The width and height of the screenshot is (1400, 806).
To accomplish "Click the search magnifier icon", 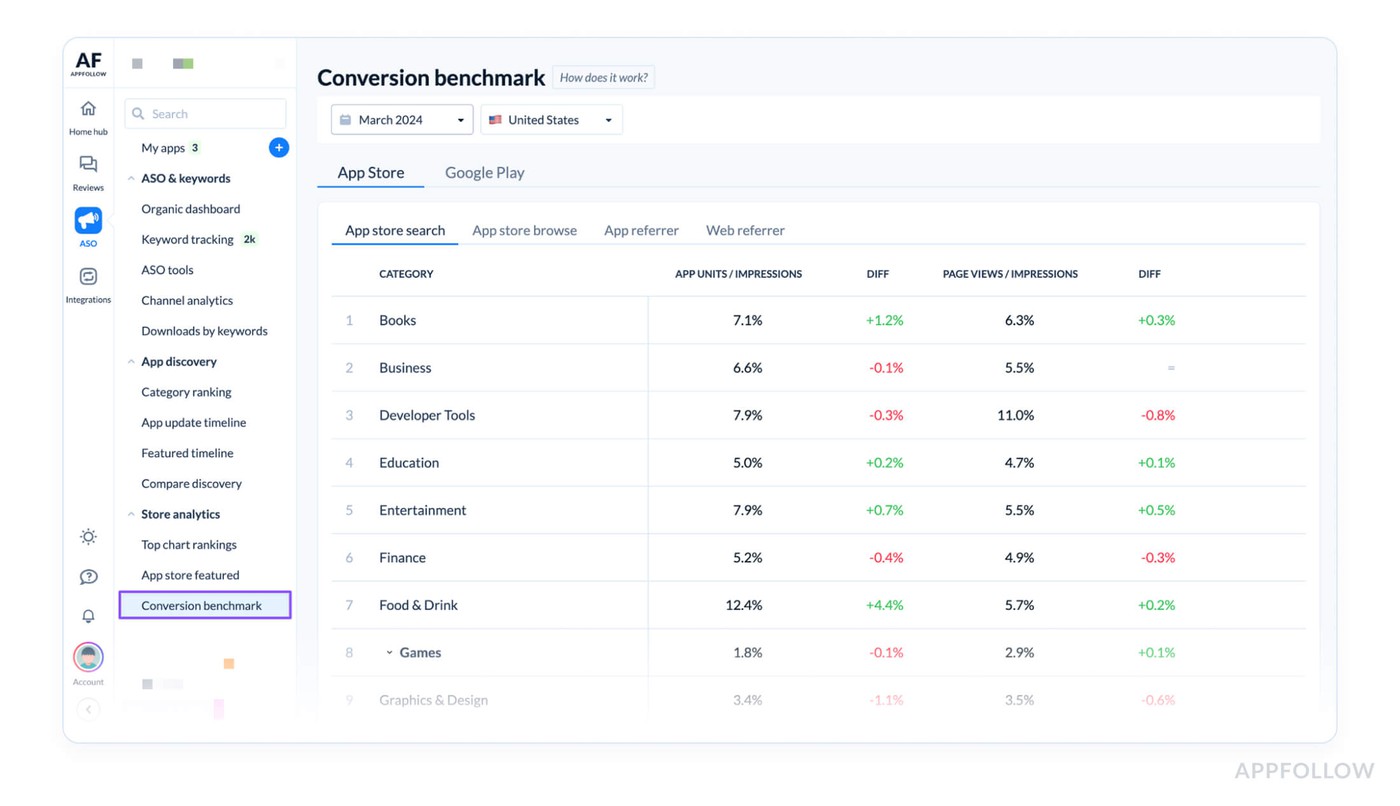I will [x=138, y=113].
